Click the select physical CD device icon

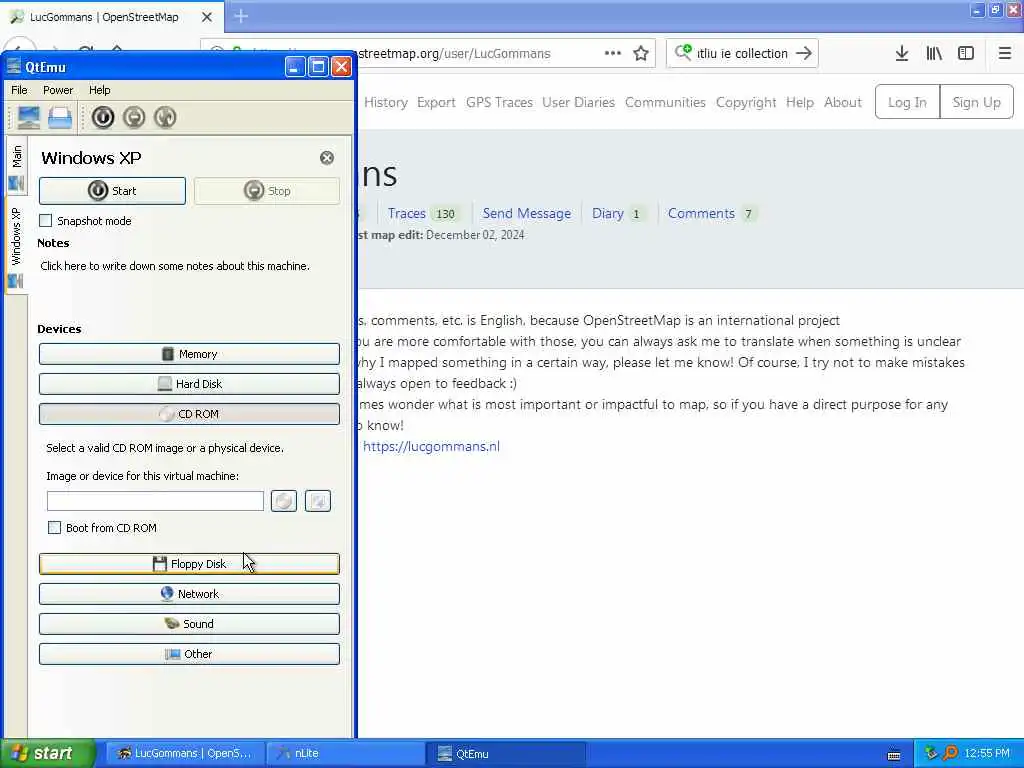(284, 501)
